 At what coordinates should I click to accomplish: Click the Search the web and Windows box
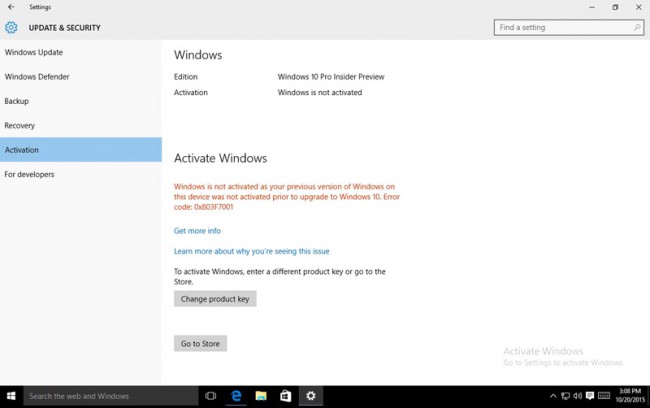[111, 396]
